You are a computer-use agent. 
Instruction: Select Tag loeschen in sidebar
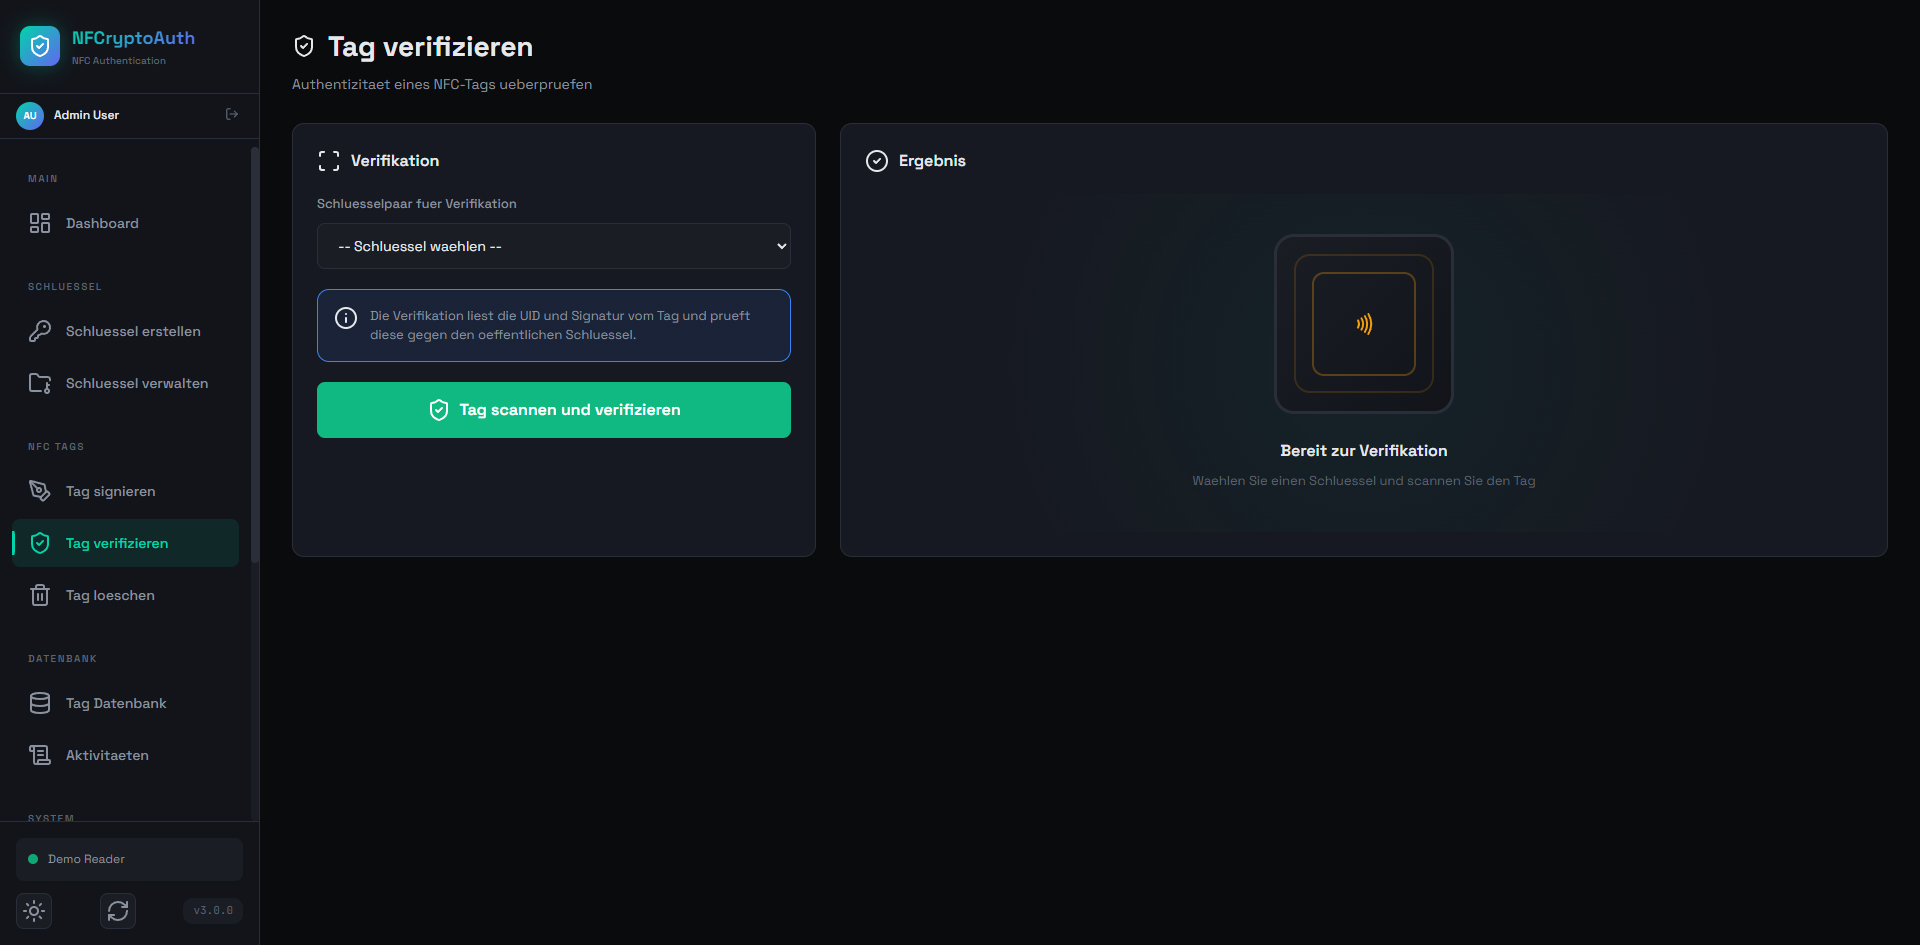(x=110, y=595)
